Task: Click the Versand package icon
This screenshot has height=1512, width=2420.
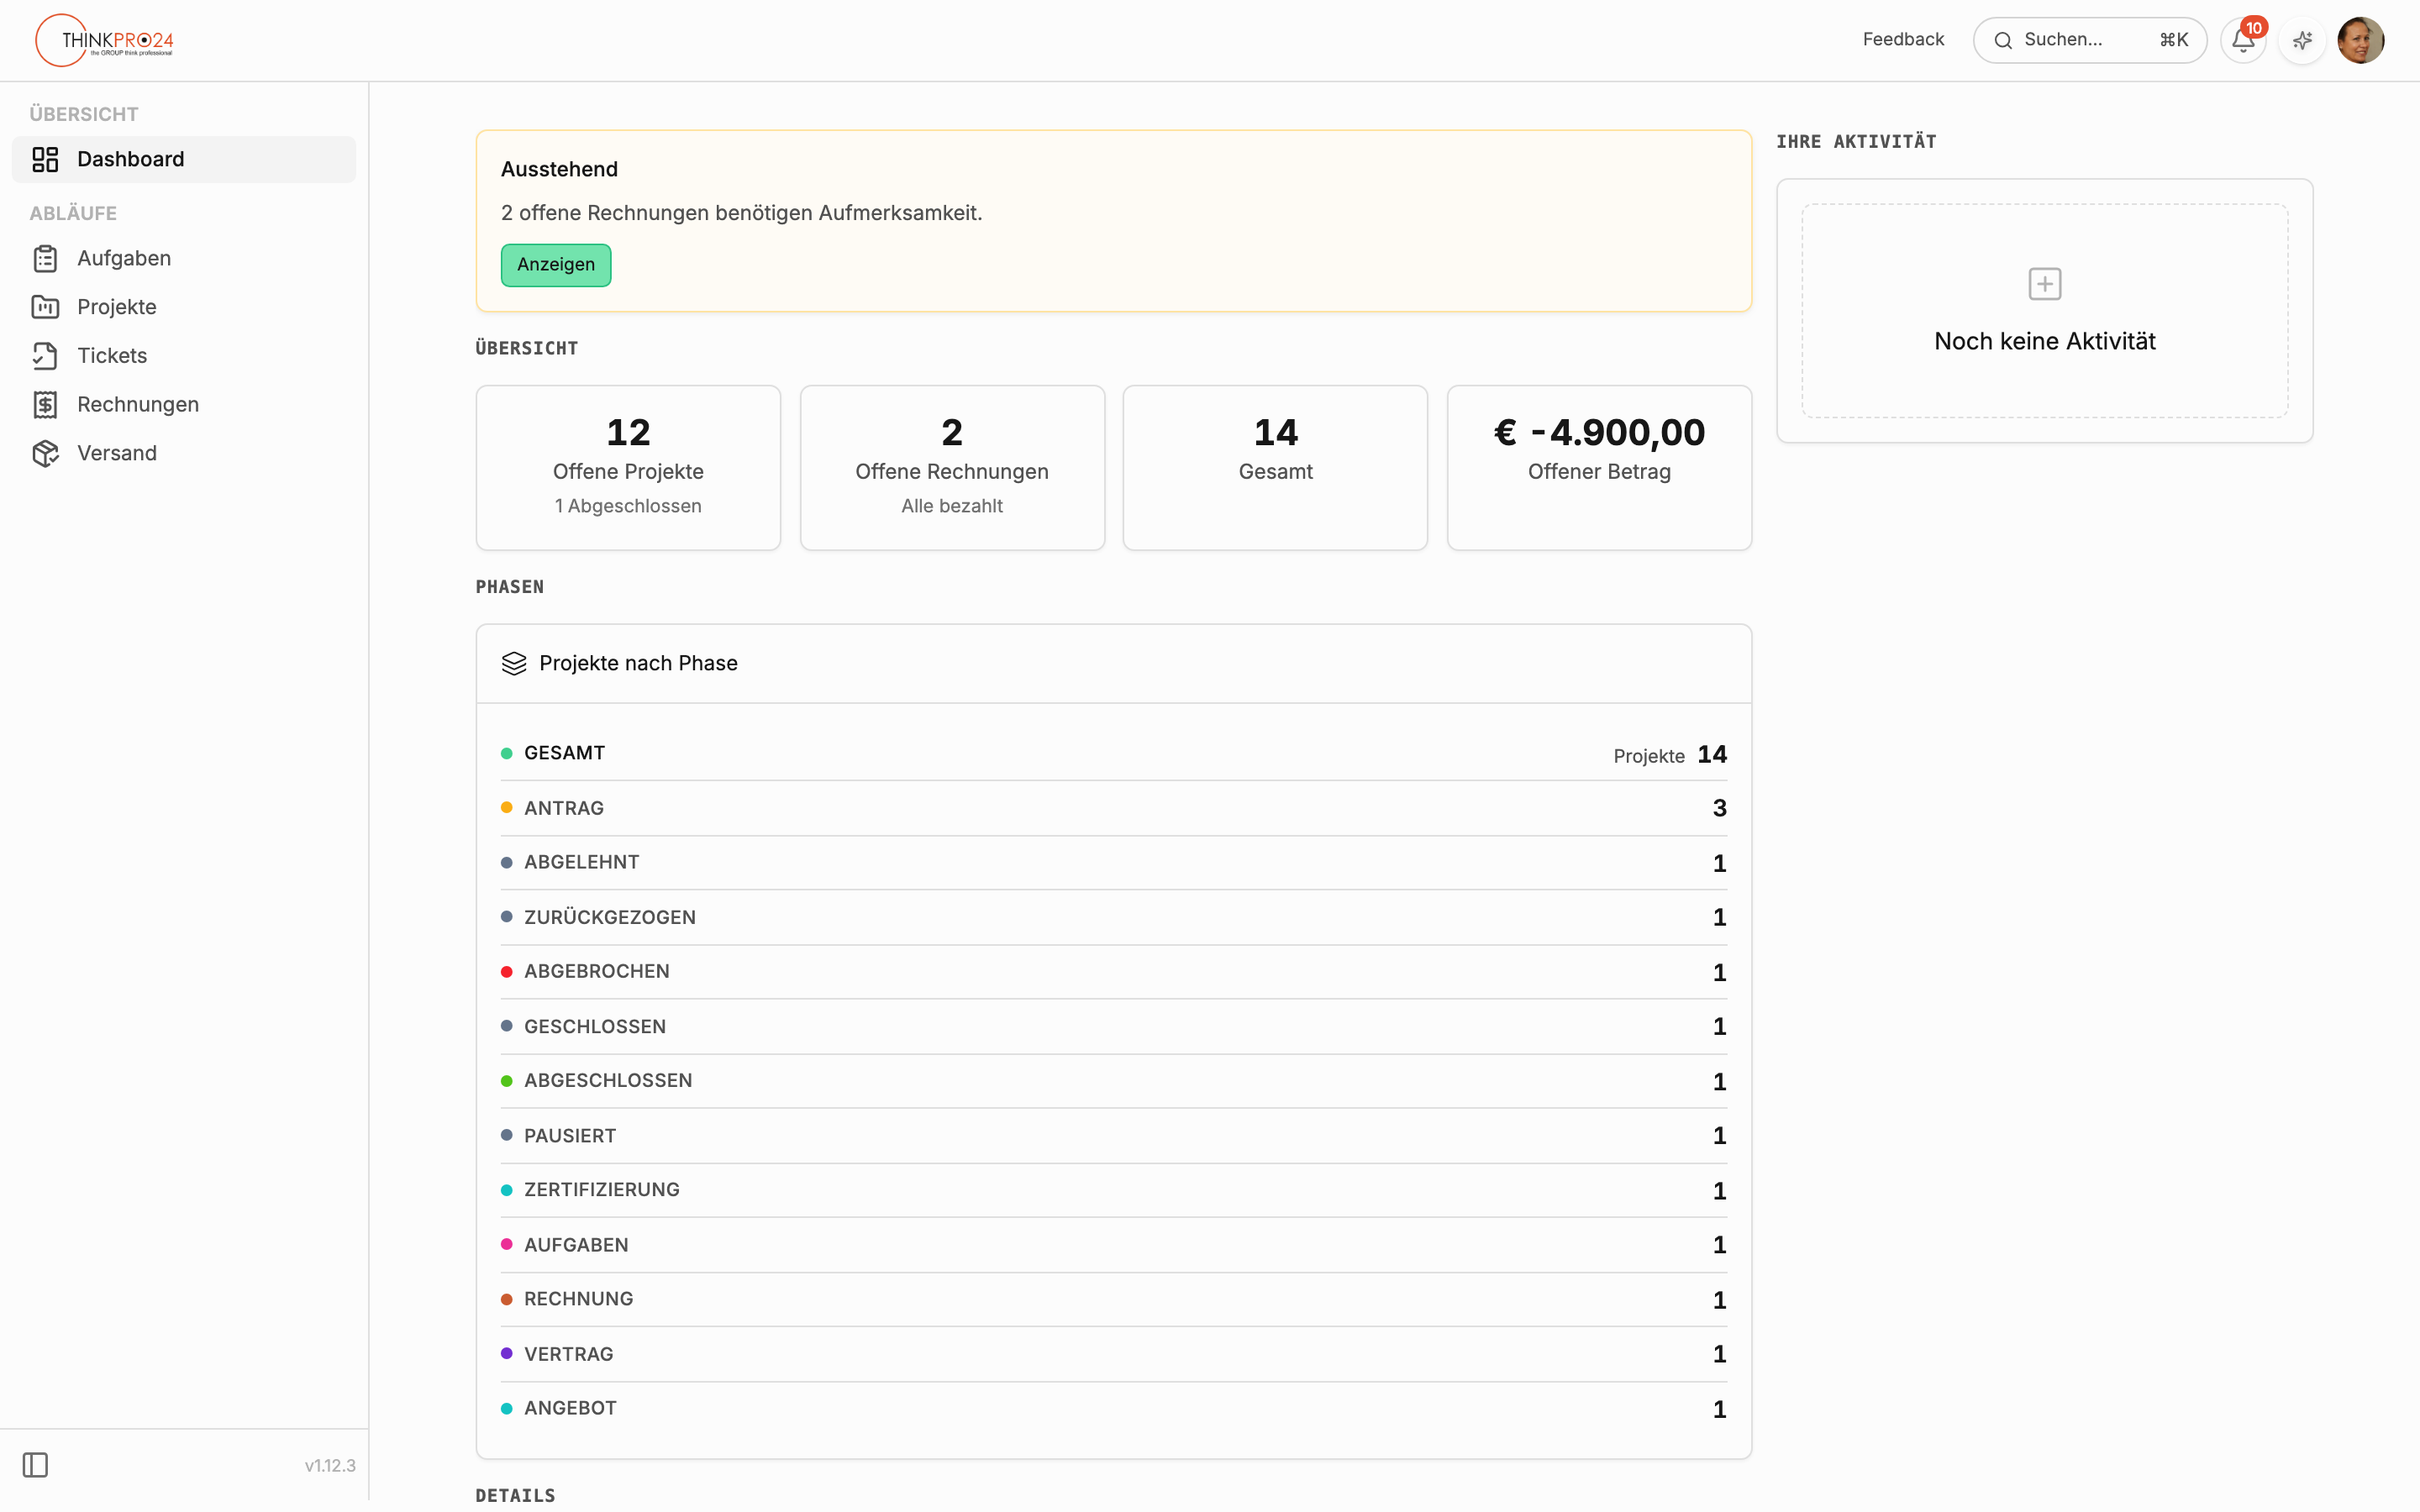Action: [x=45, y=453]
